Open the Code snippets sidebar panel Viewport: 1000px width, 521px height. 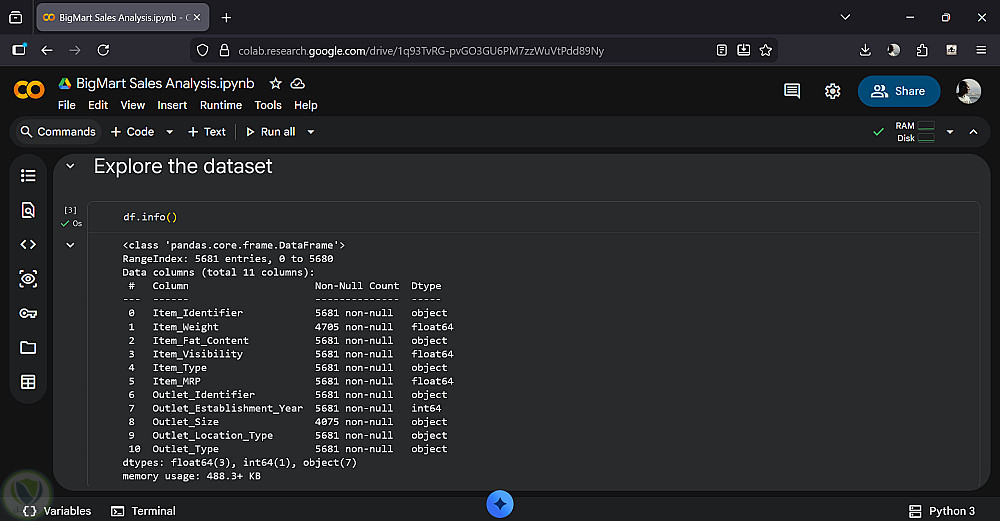click(28, 244)
